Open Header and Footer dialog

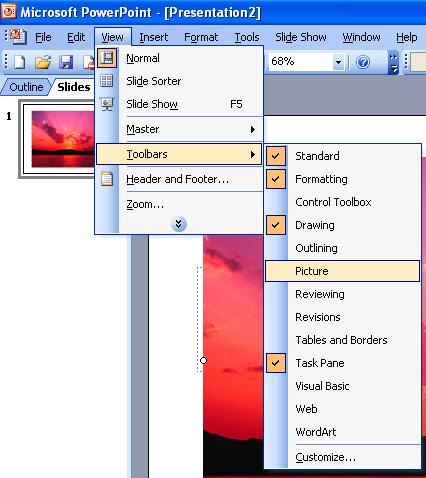[179, 179]
